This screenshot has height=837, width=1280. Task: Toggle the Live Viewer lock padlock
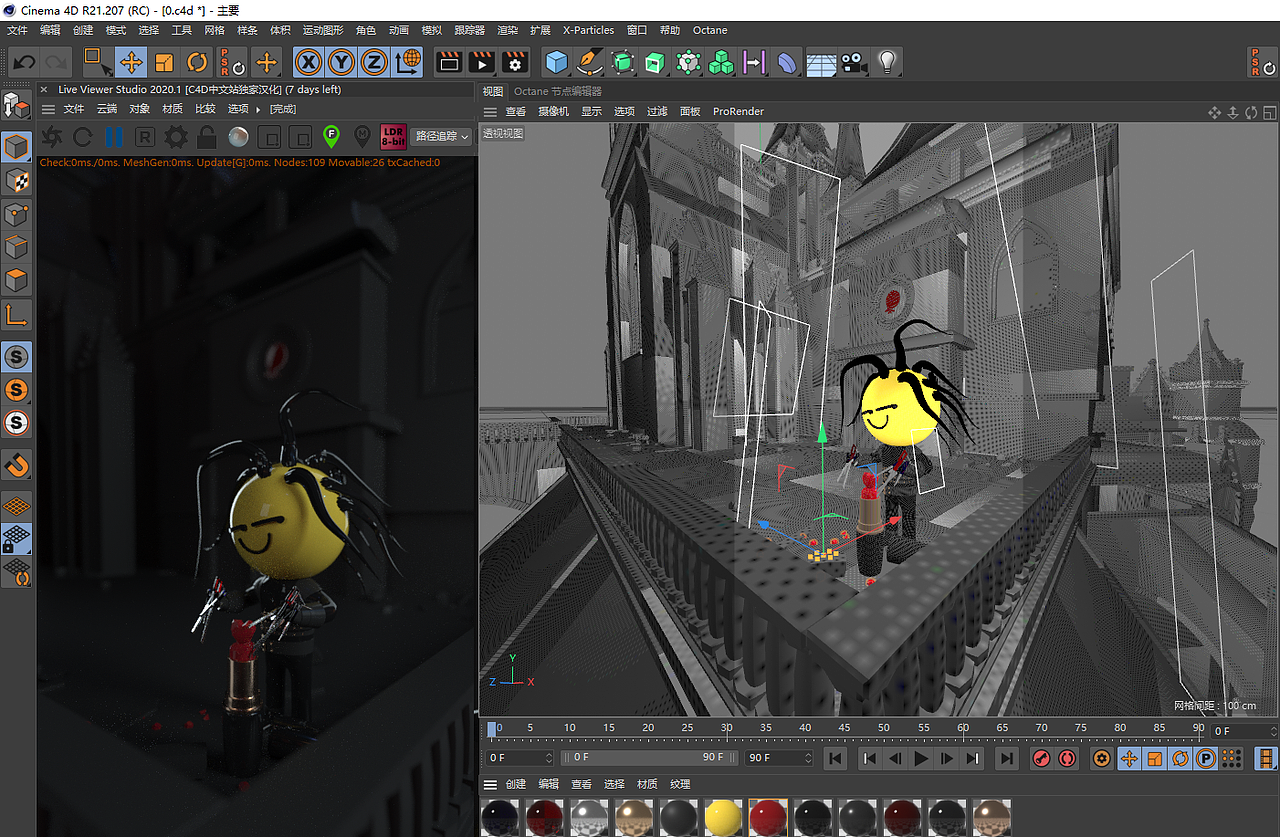207,136
